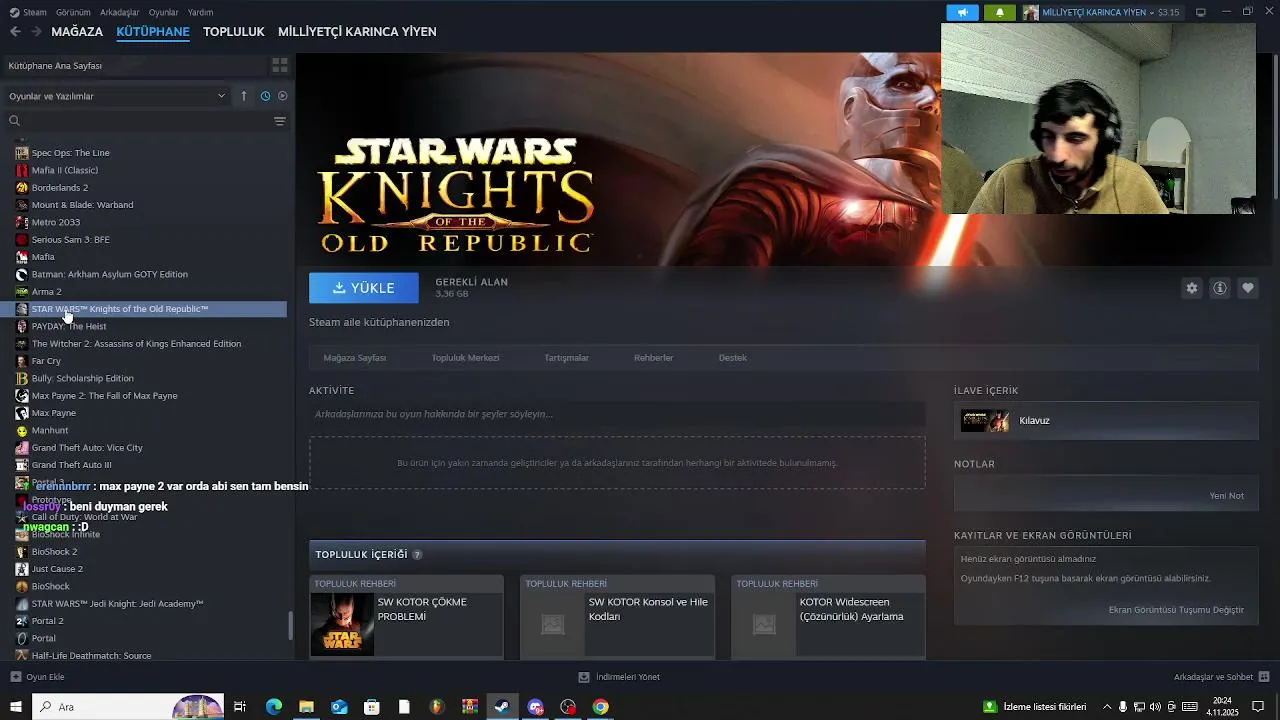Open the Arkadaşlar menu
Screen dimensions: 1280x720
click(121, 12)
